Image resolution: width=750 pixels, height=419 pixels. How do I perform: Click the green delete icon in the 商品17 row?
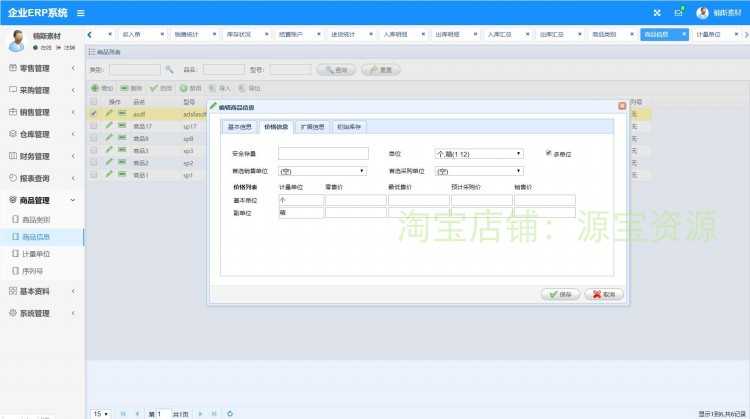(122, 125)
